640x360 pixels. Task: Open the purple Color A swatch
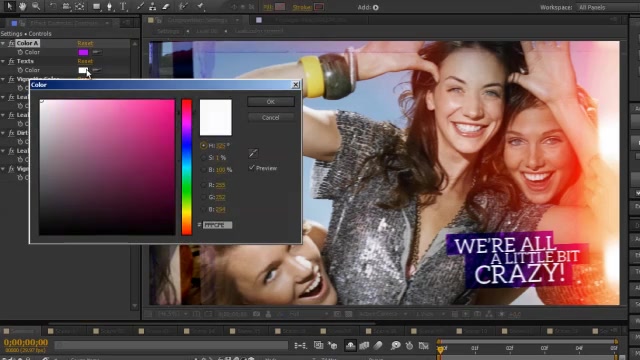click(83, 52)
